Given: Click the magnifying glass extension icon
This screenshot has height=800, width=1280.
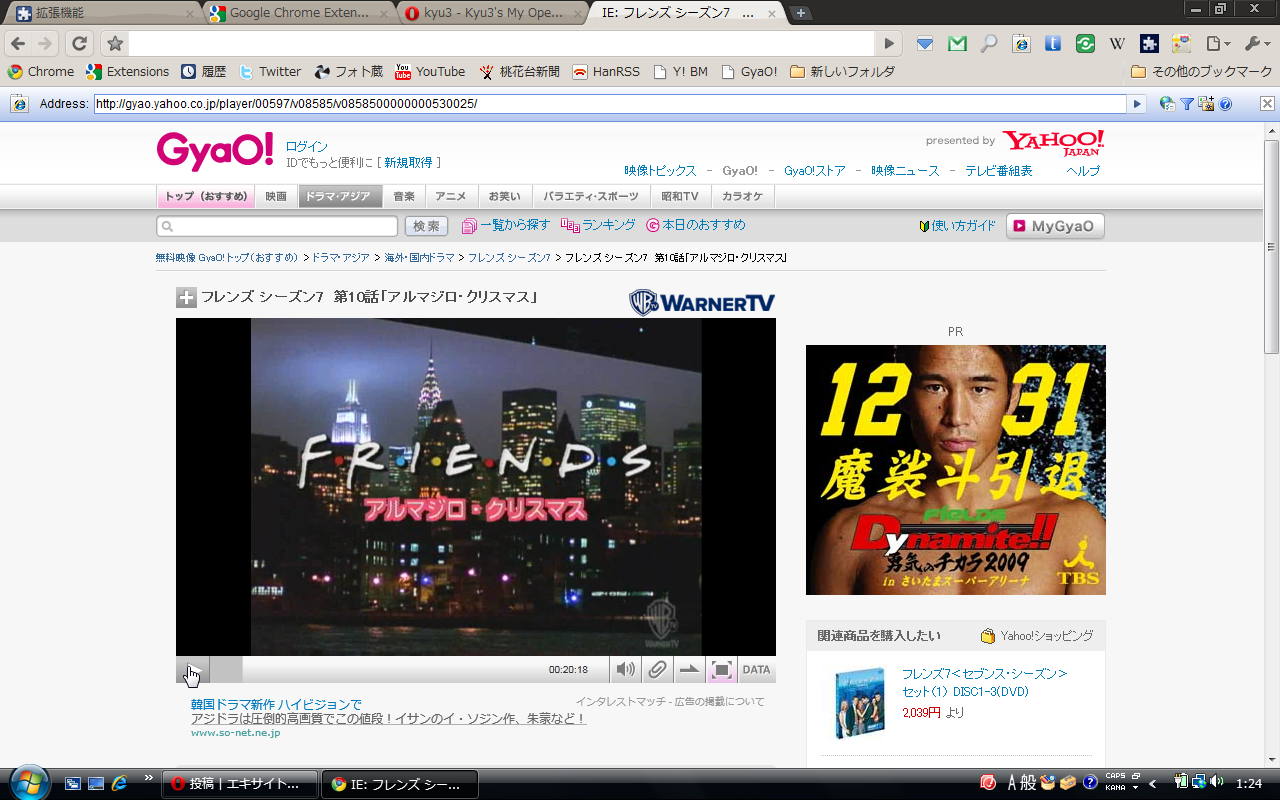Looking at the screenshot, I should (x=988, y=44).
